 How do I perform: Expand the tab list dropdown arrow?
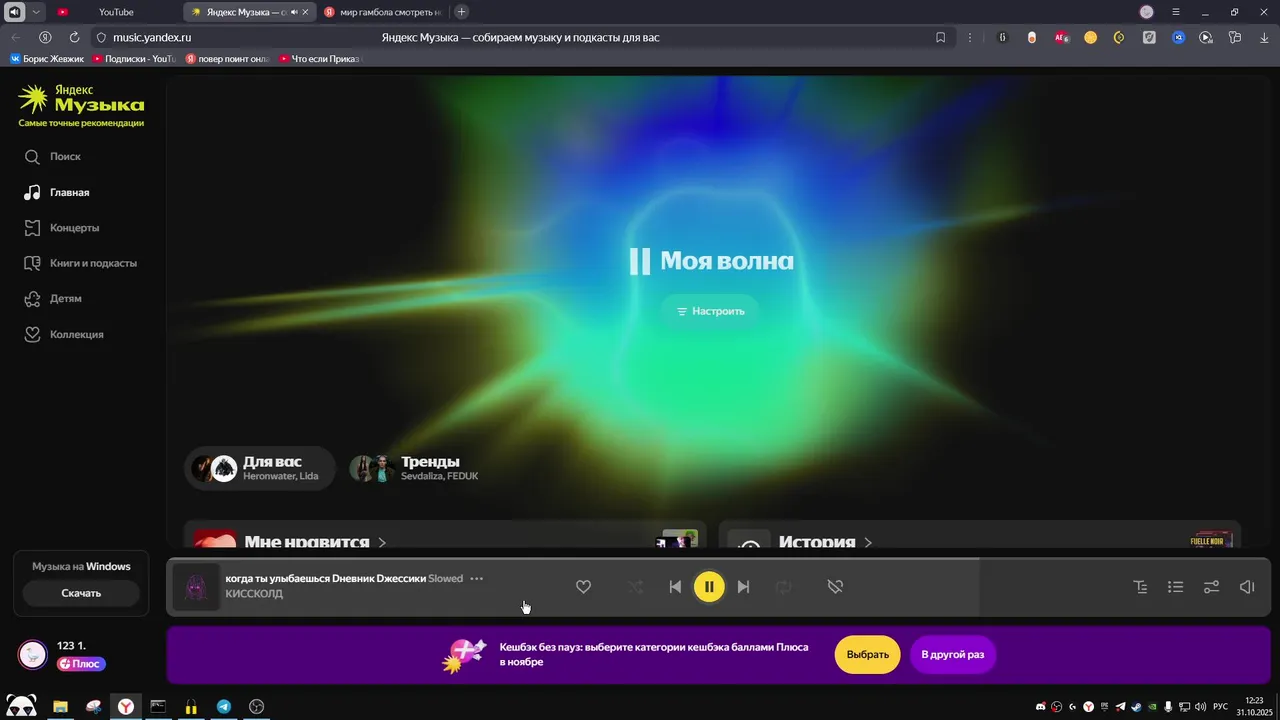point(37,12)
